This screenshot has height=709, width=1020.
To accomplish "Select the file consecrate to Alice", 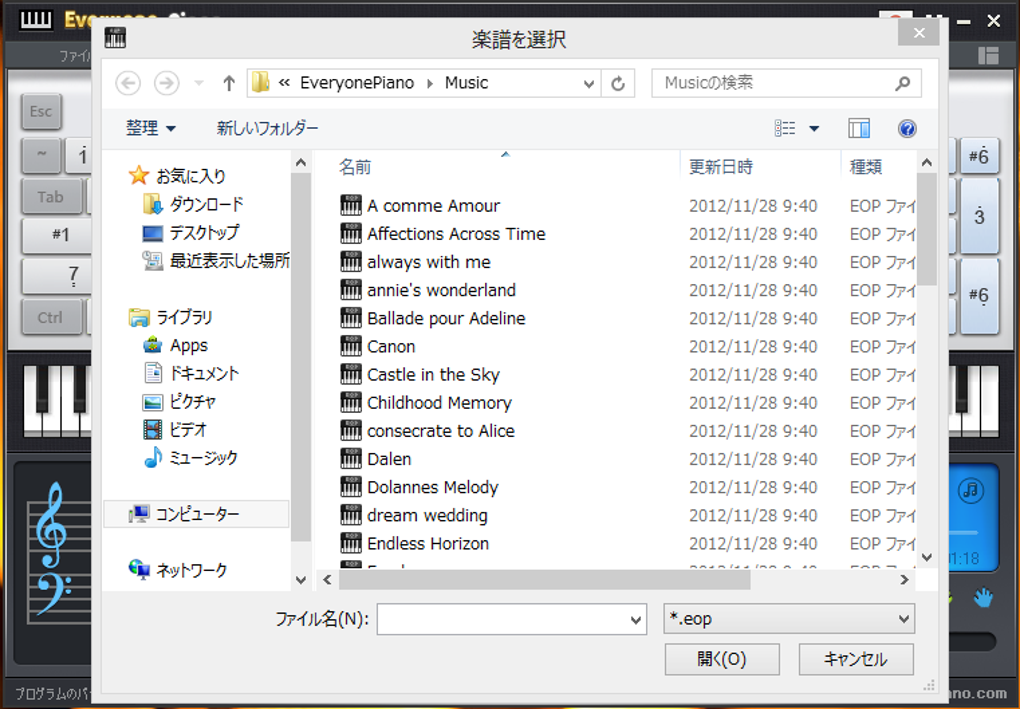I will (440, 431).
